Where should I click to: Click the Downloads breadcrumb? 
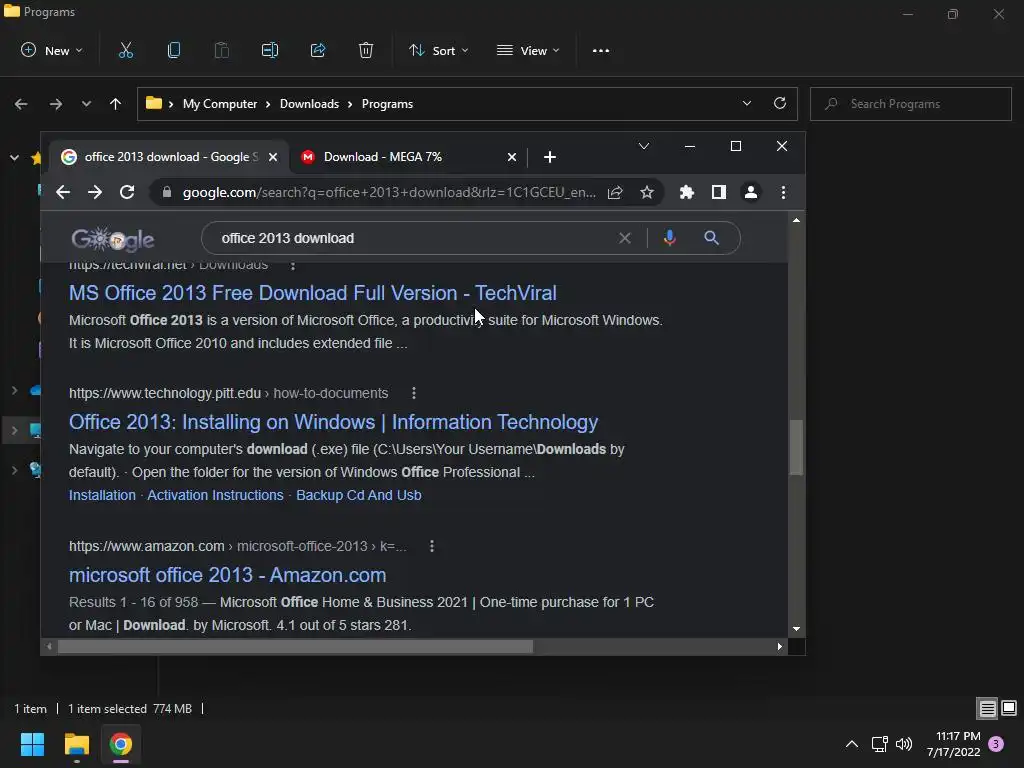[x=310, y=104]
